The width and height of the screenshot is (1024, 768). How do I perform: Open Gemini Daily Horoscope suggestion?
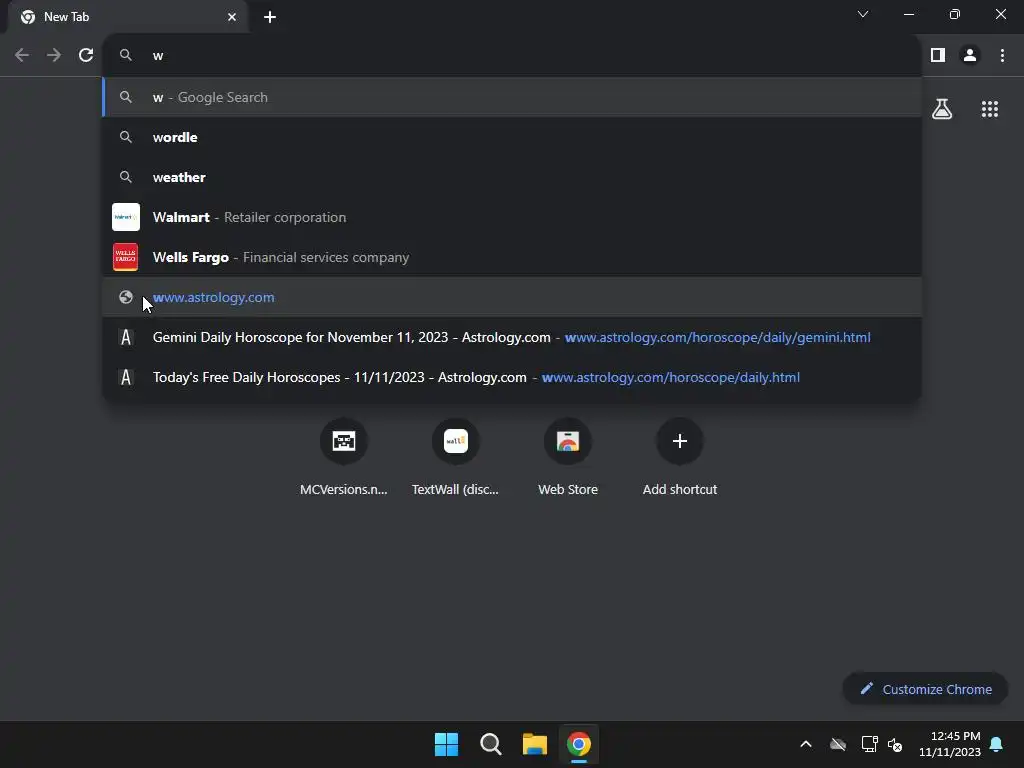[x=512, y=337]
